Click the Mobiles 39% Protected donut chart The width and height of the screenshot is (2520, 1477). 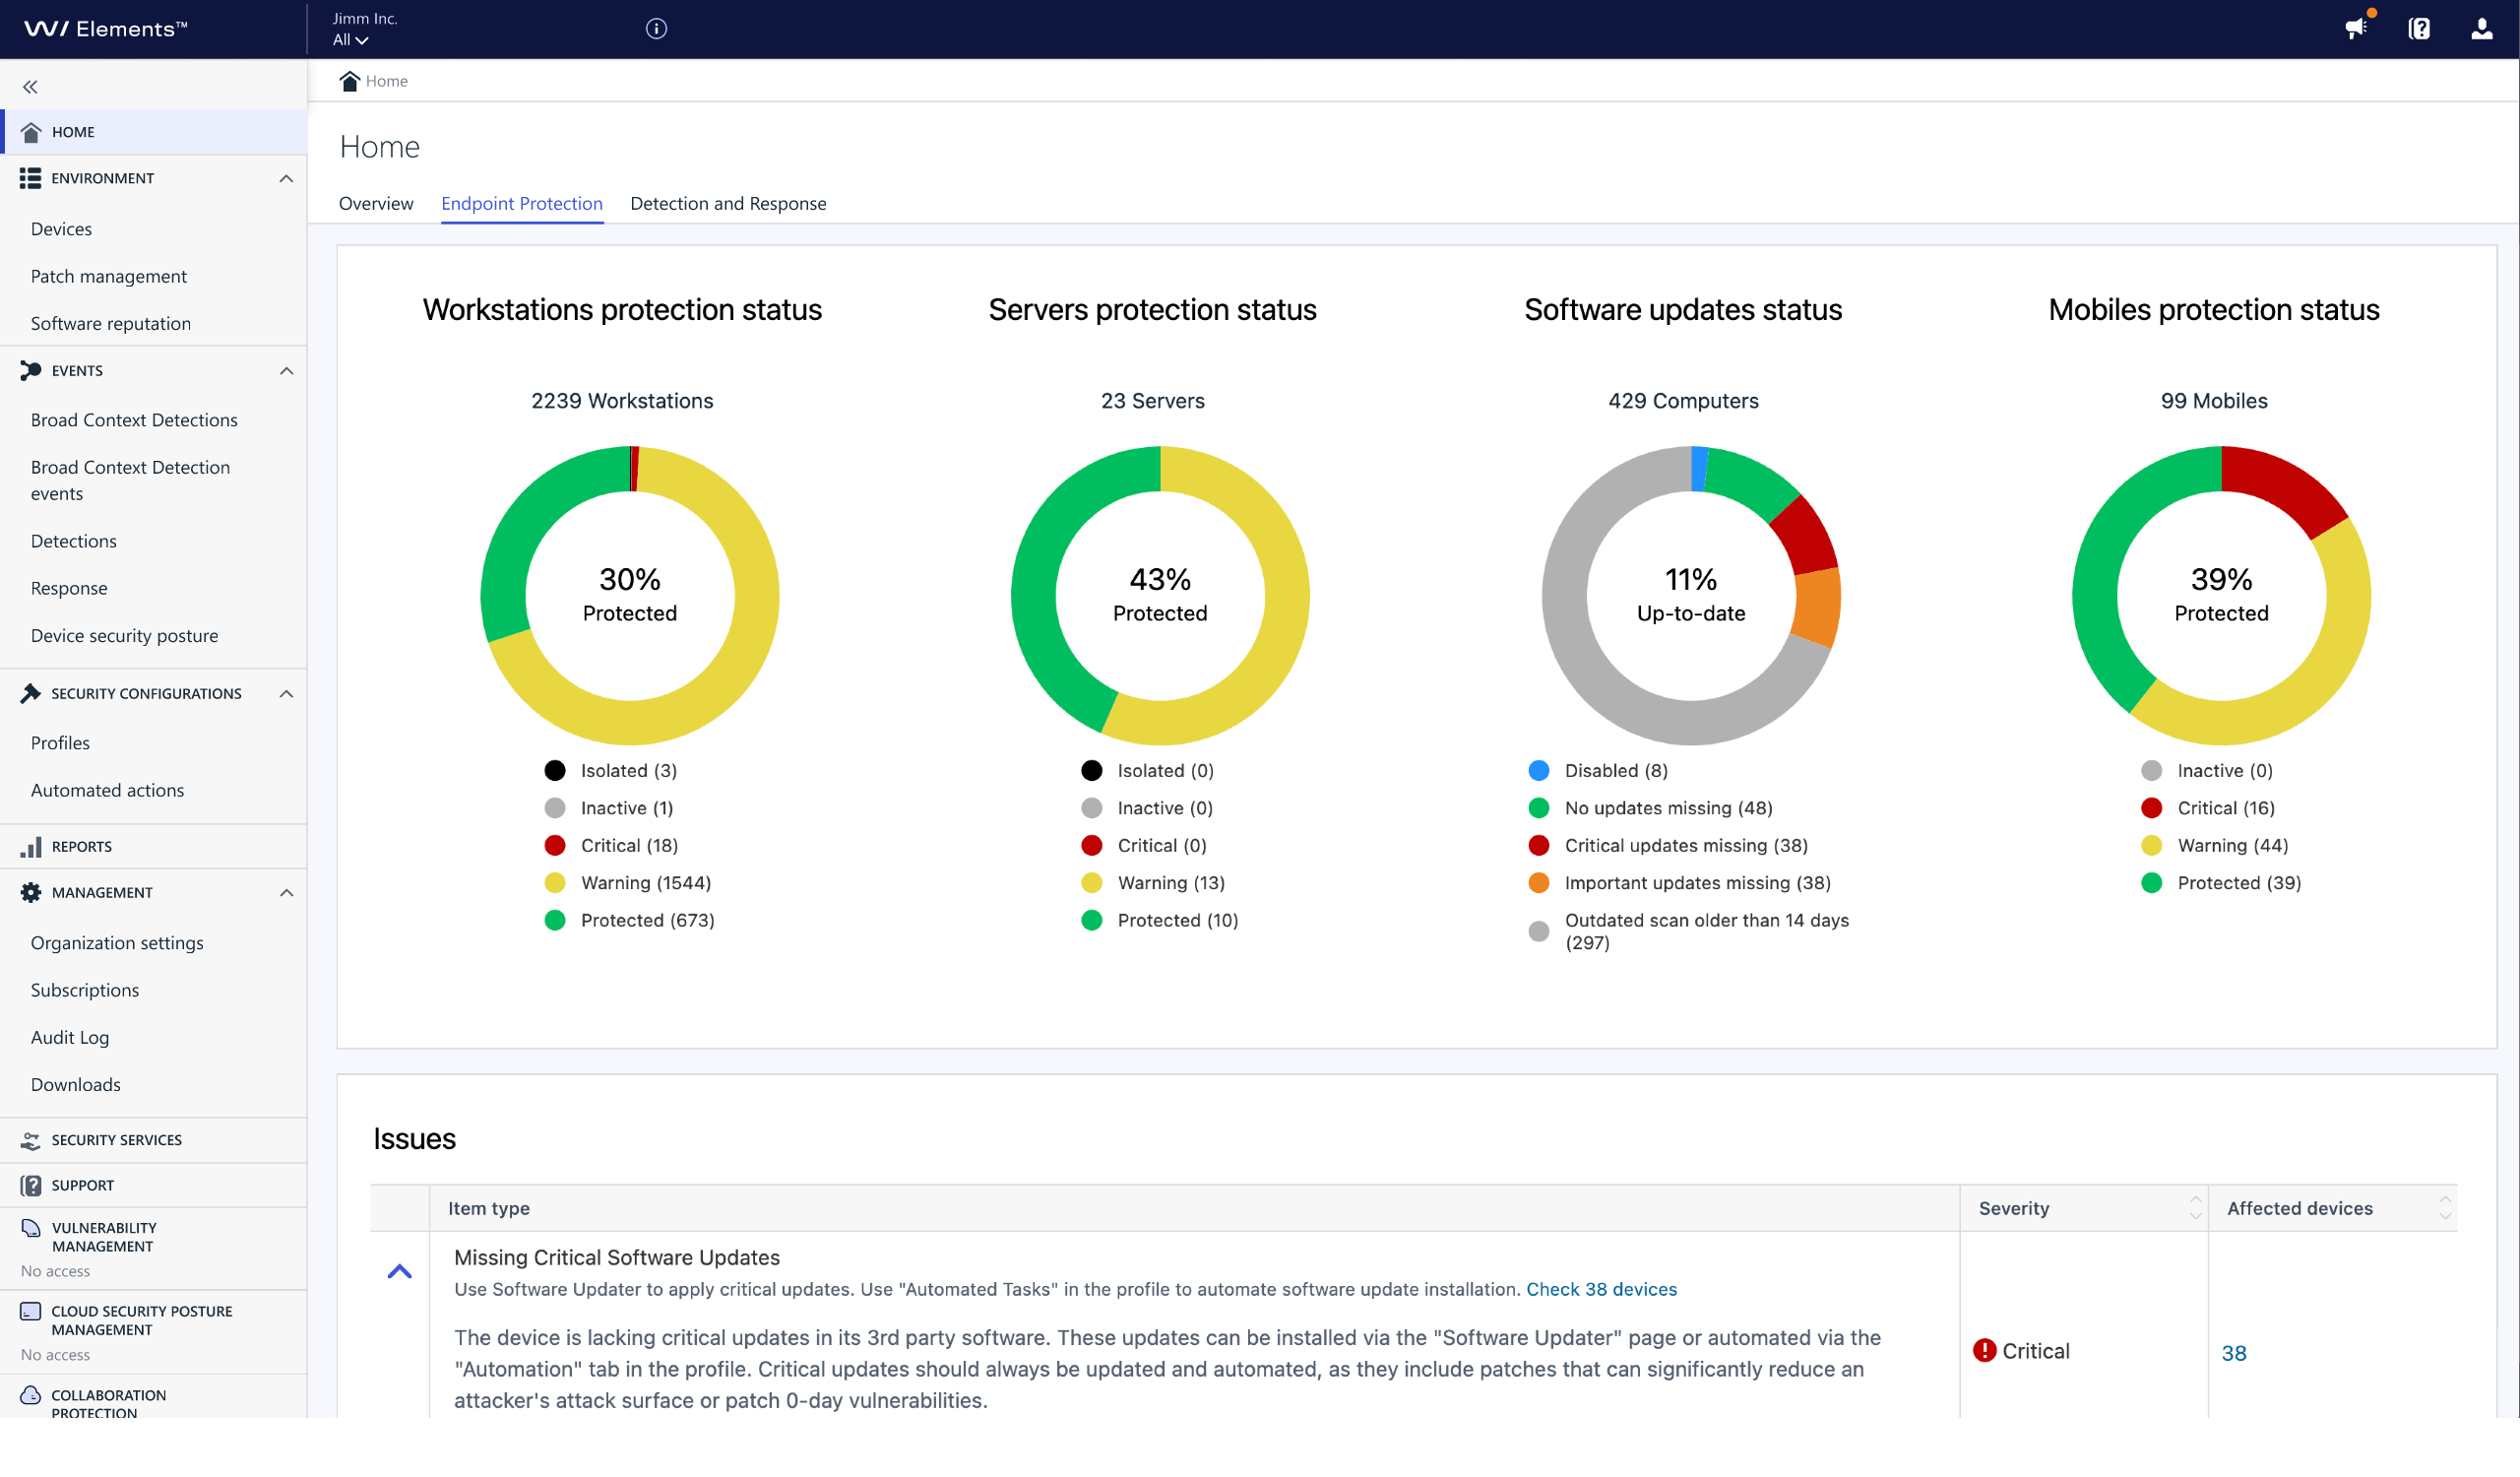2221,596
